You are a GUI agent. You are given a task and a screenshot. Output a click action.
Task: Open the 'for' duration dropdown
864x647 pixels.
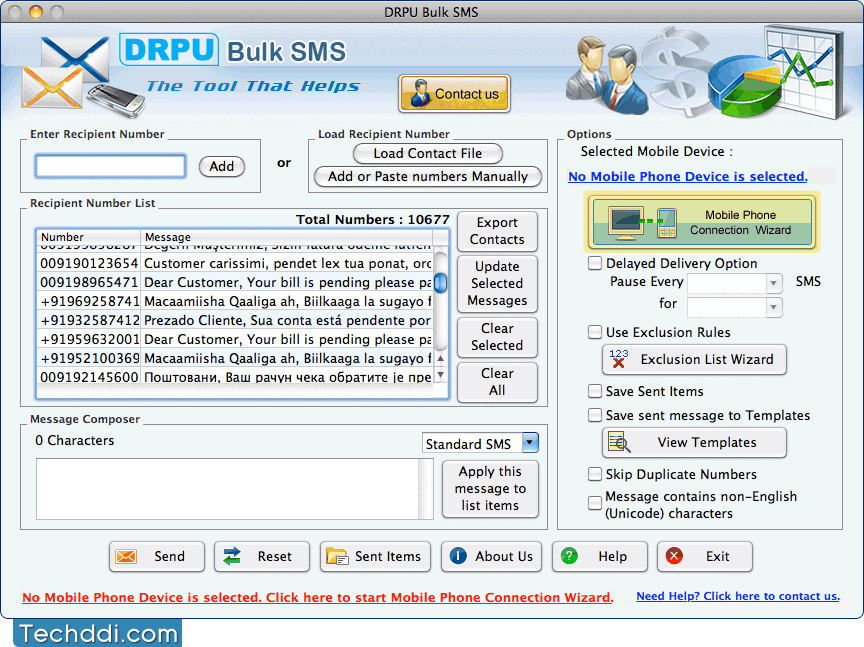coord(773,306)
